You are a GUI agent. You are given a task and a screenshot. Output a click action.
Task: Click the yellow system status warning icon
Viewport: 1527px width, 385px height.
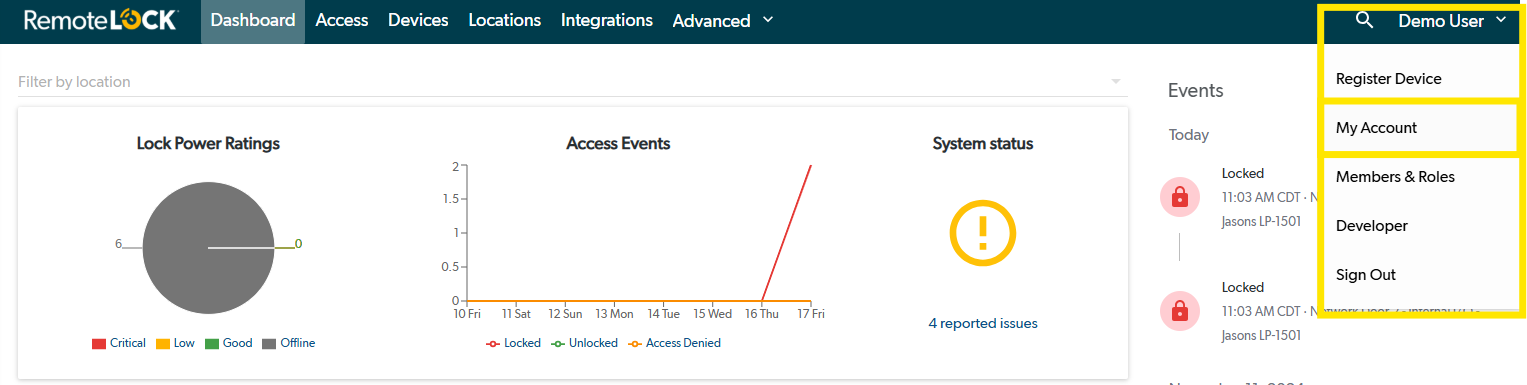(x=982, y=233)
